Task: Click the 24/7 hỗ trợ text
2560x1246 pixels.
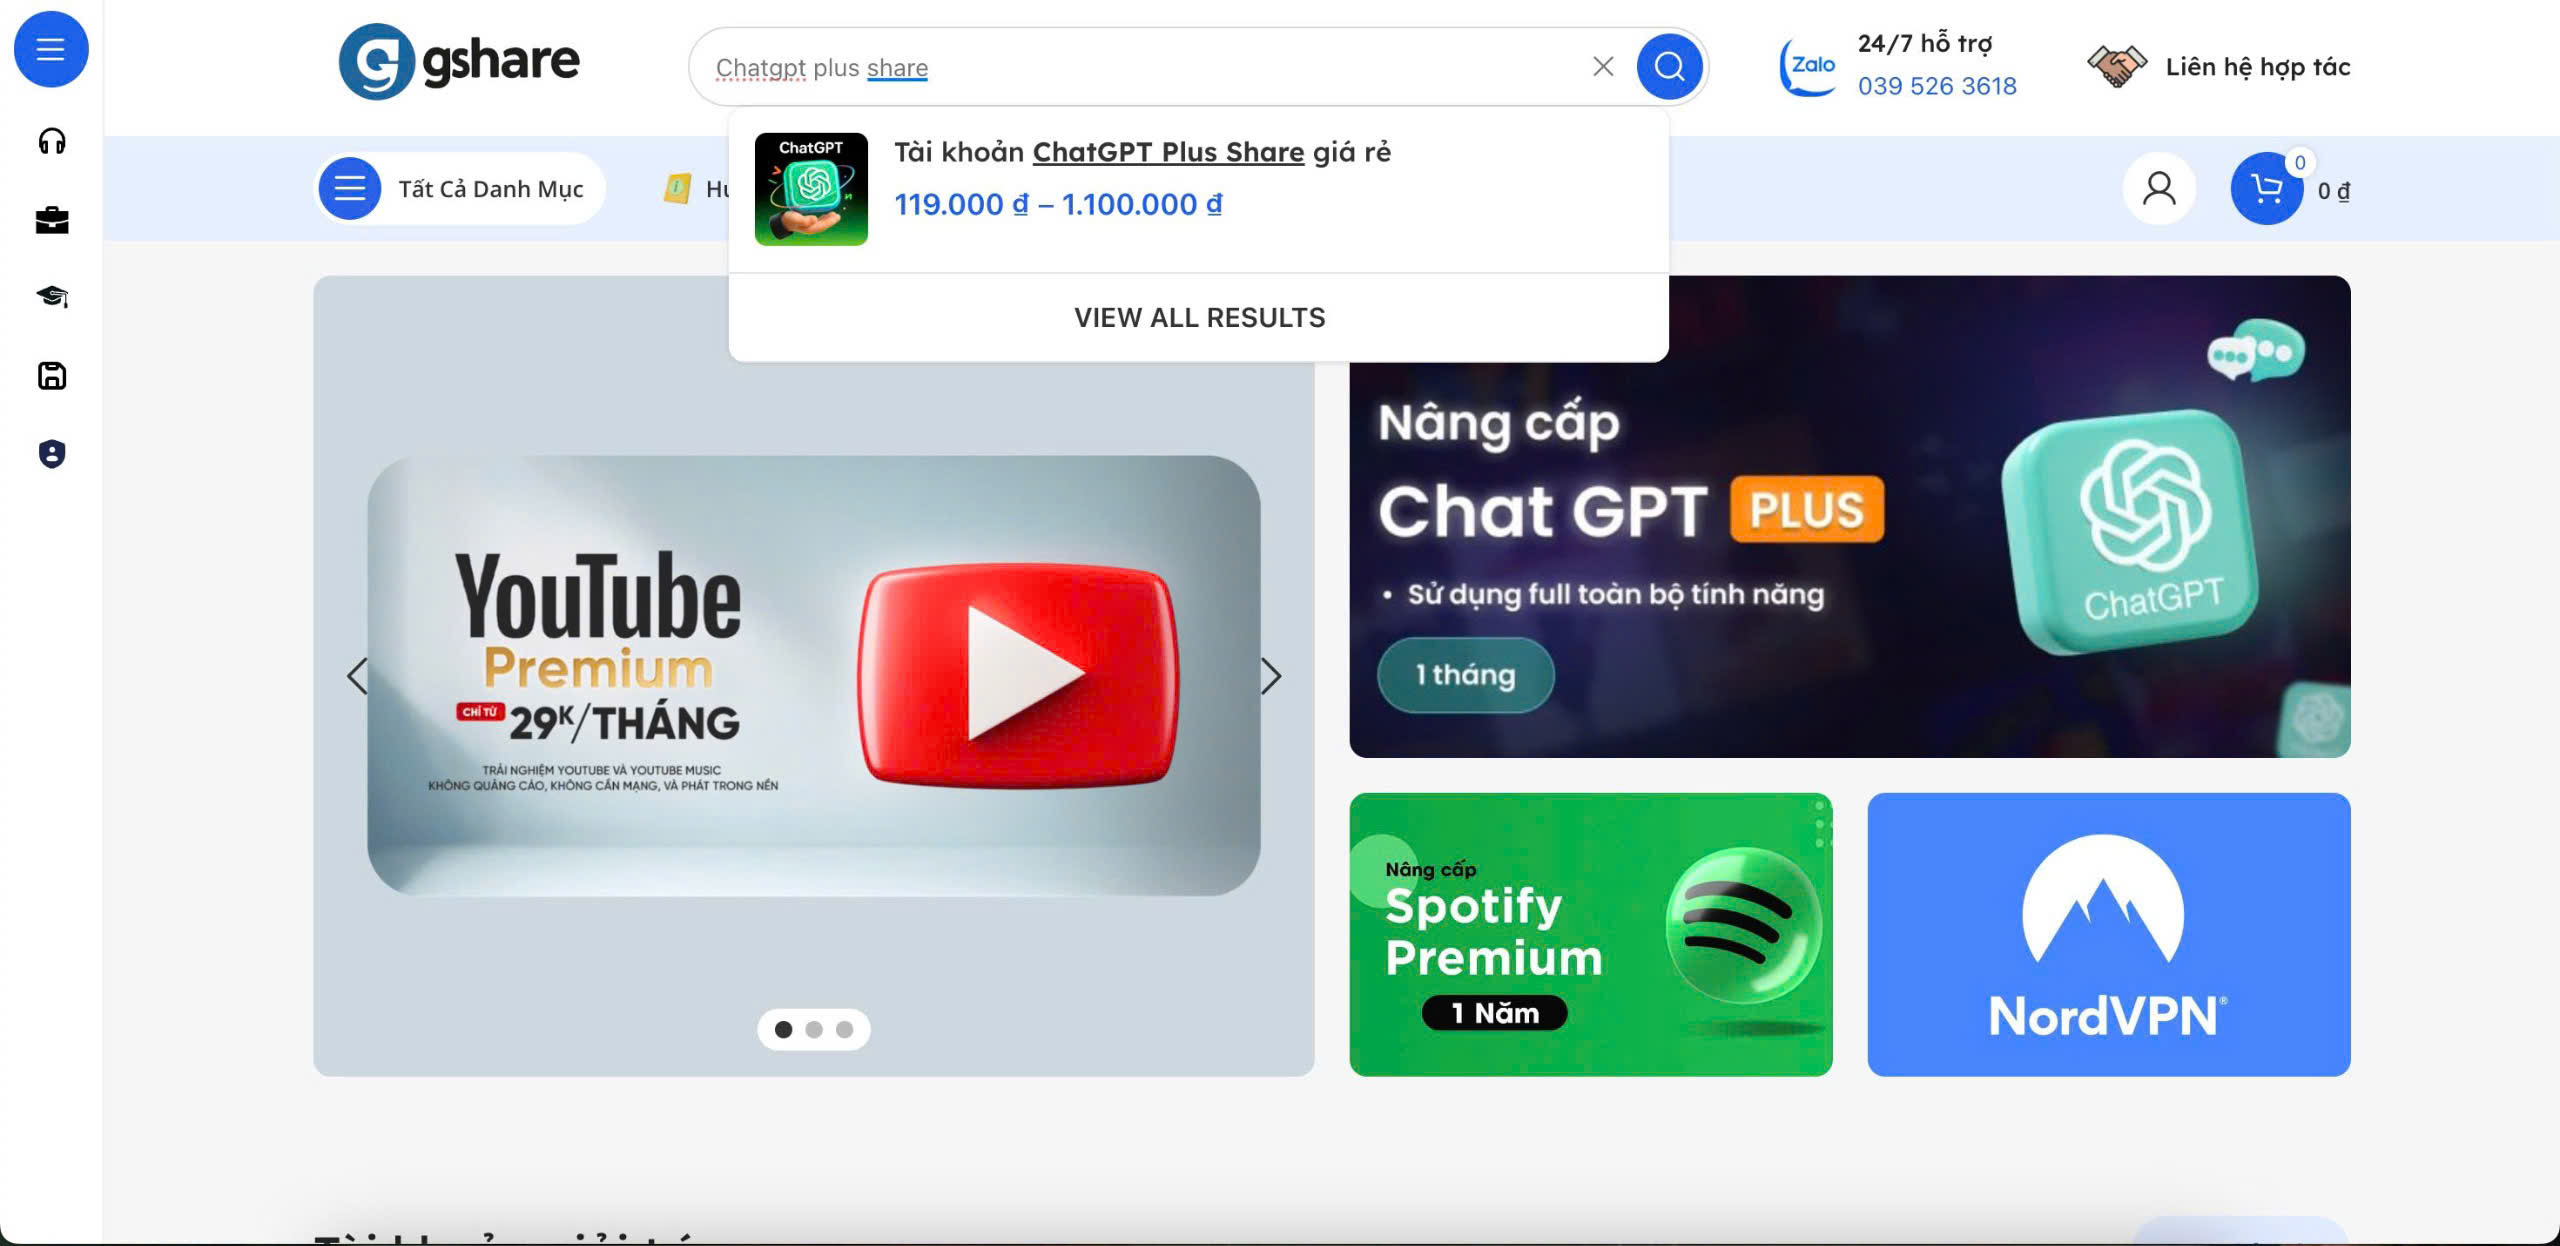Action: pyautogui.click(x=1925, y=43)
